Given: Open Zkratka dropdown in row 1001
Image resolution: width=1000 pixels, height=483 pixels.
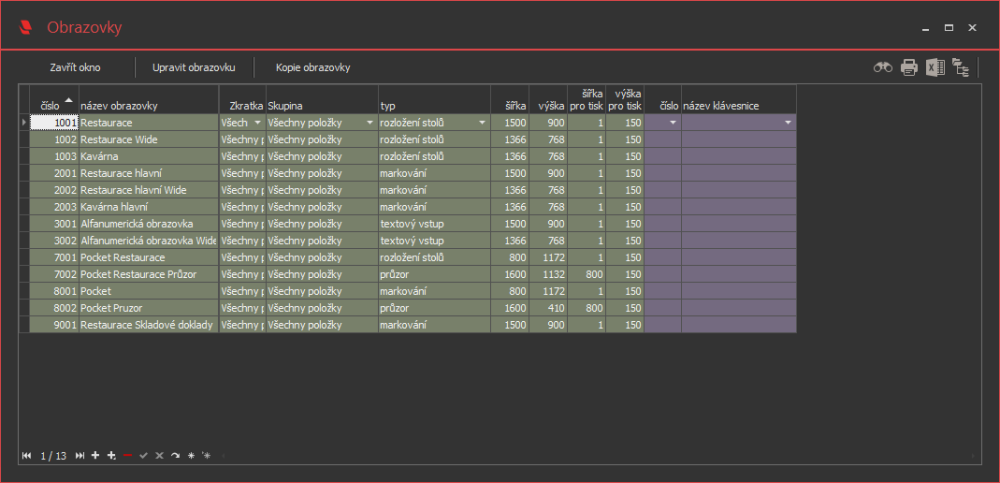Looking at the screenshot, I should (x=258, y=123).
